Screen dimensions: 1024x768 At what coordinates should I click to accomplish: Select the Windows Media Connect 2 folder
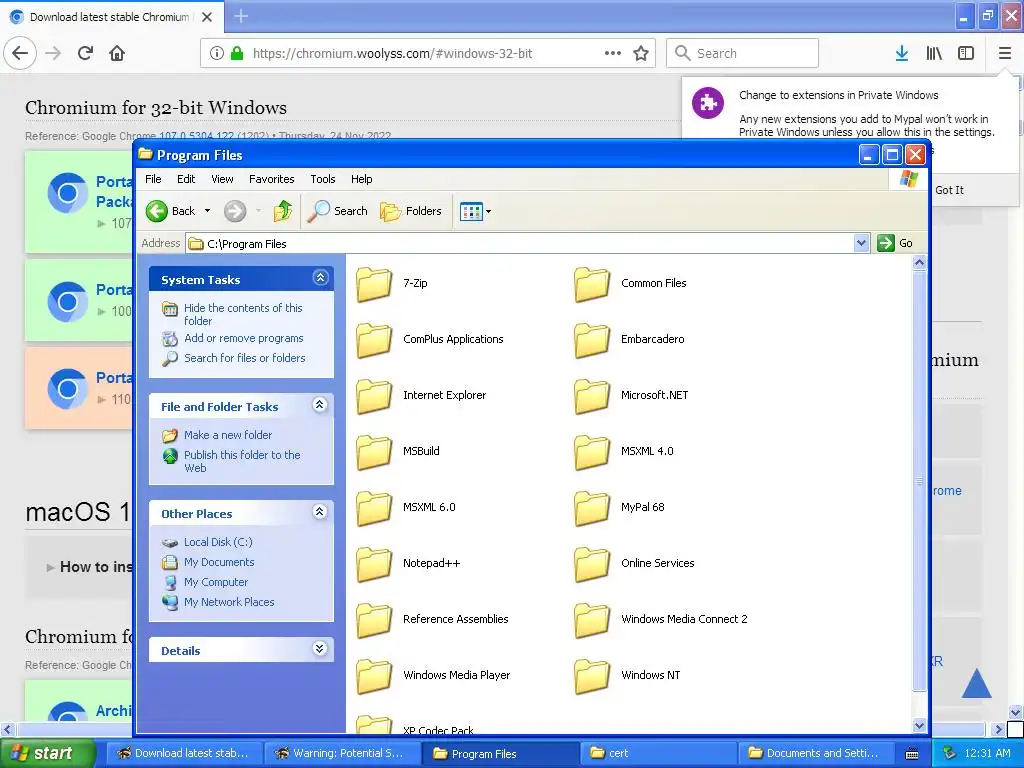(x=661, y=619)
